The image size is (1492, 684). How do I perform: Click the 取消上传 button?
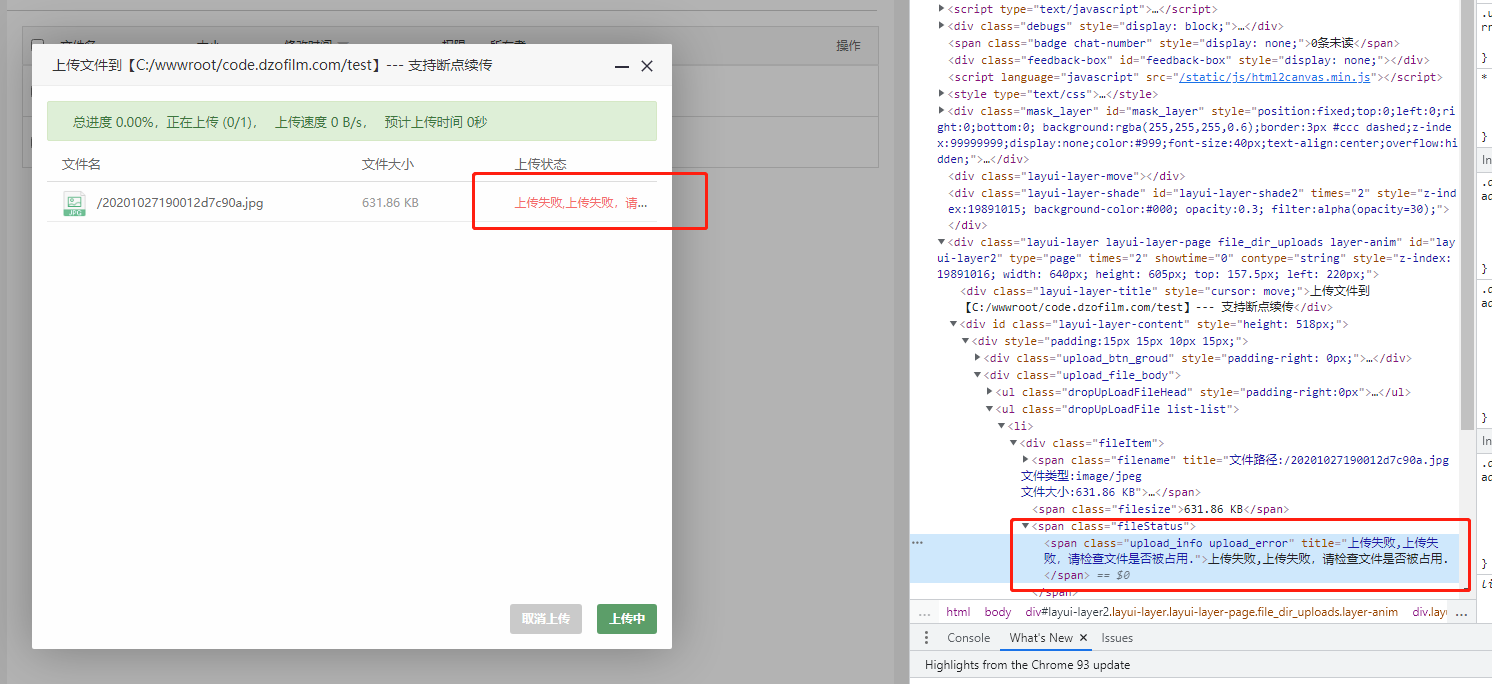tap(545, 619)
